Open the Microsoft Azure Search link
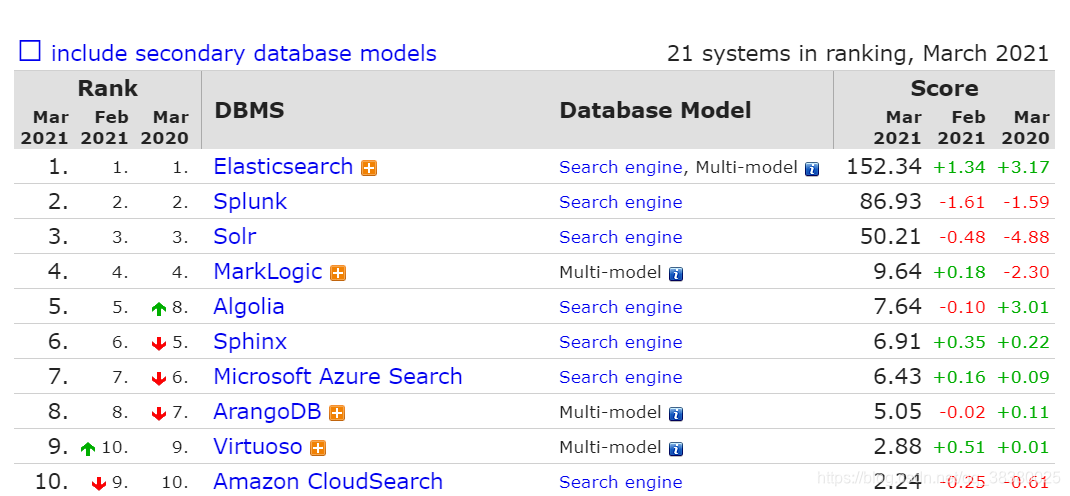Screen dimensions: 1070x496 338,376
